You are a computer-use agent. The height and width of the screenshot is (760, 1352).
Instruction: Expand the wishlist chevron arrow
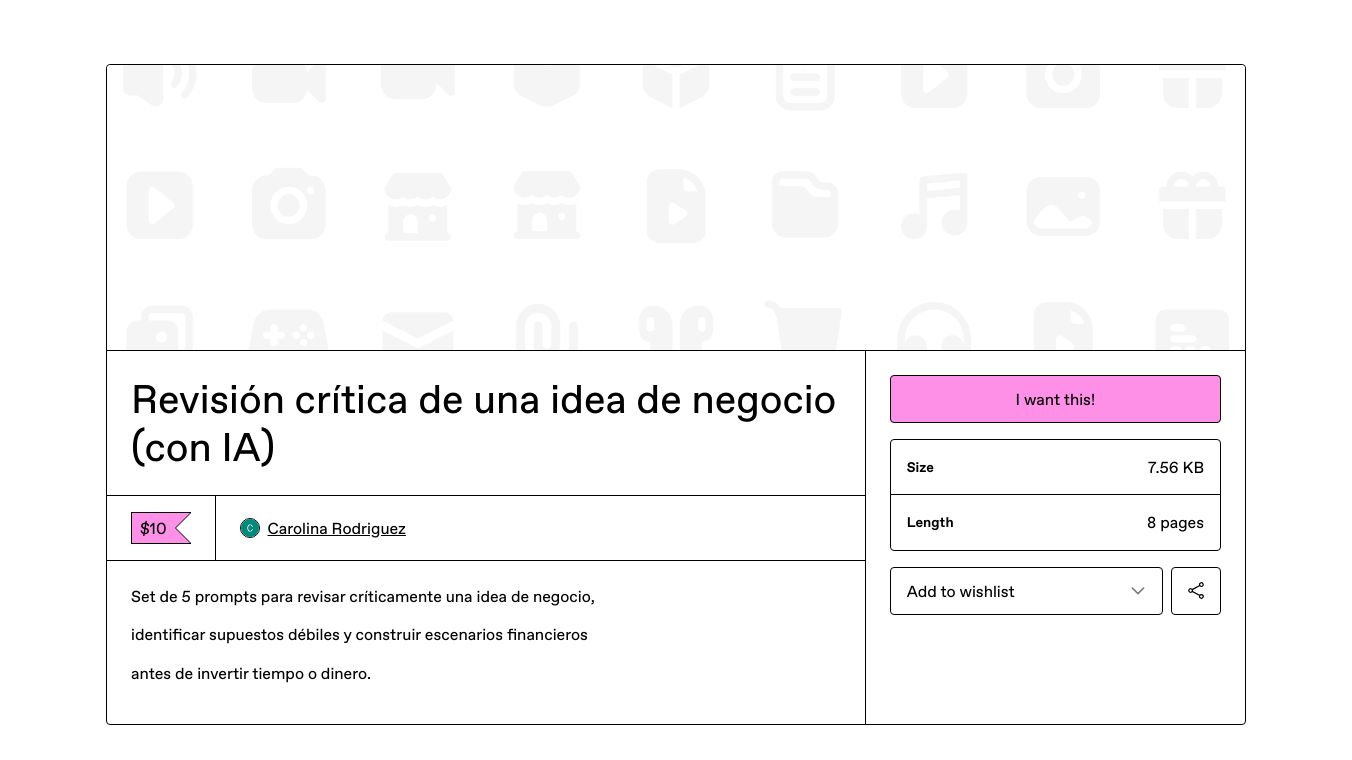click(x=1138, y=591)
